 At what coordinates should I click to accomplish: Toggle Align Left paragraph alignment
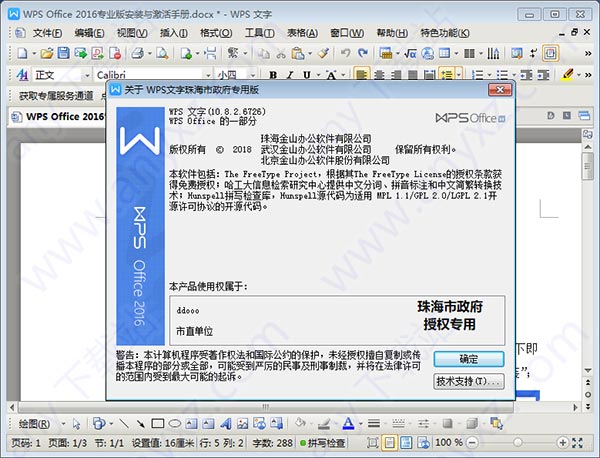coord(362,75)
